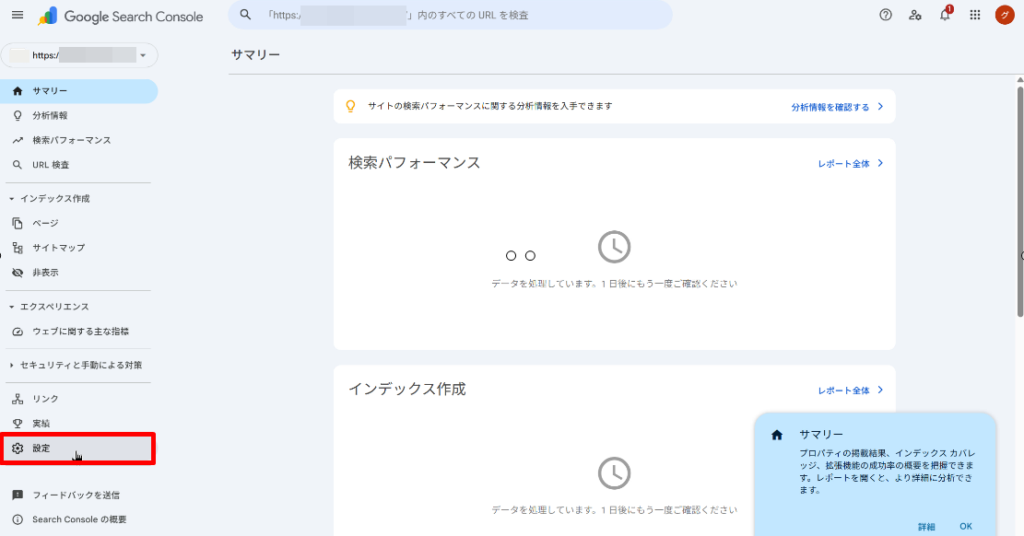Click the gauge icon for ウェブに関する主な指標

pyautogui.click(x=18, y=332)
